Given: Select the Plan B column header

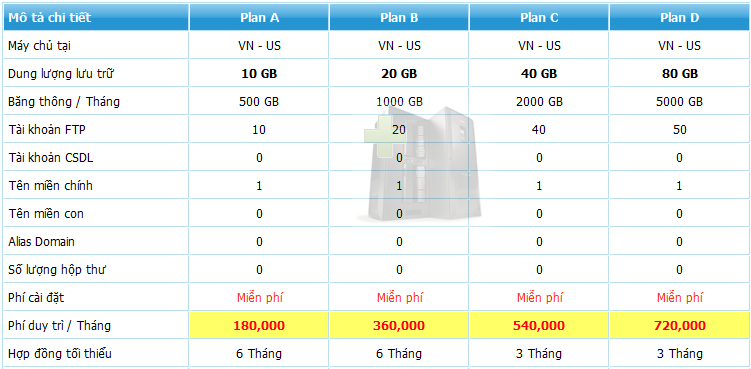Looking at the screenshot, I should (x=399, y=18).
